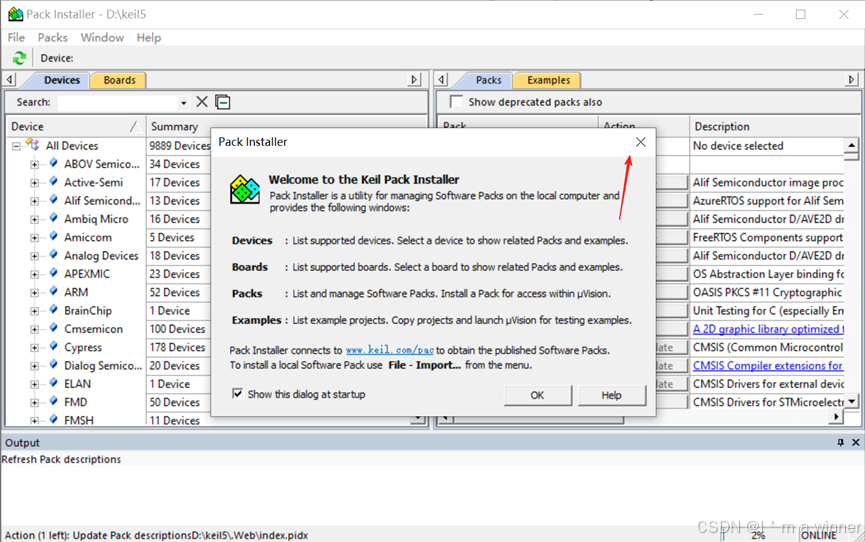This screenshot has width=865, height=542.
Task: Open the Search dropdown arrow
Action: [183, 103]
